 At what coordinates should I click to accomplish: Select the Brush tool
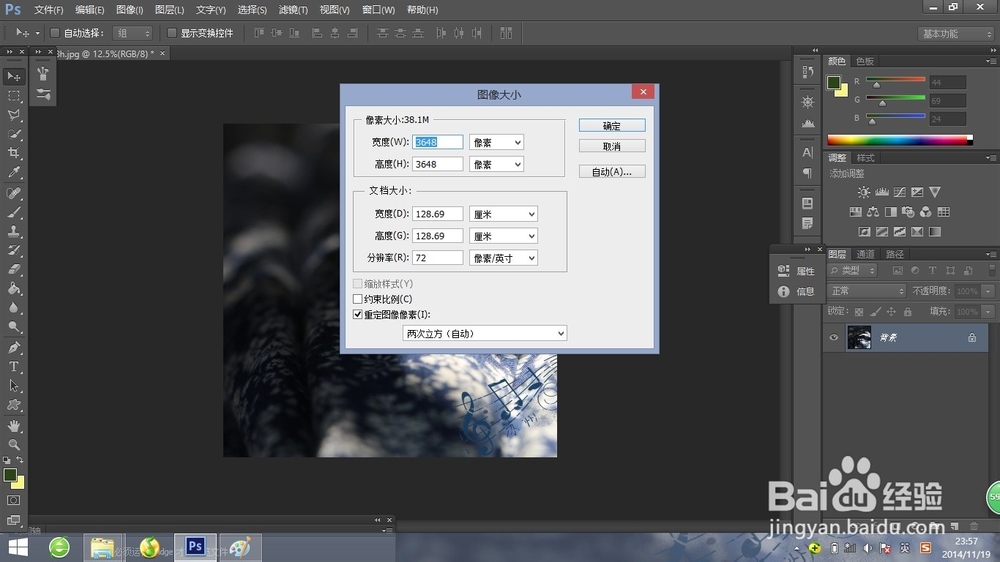(13, 212)
